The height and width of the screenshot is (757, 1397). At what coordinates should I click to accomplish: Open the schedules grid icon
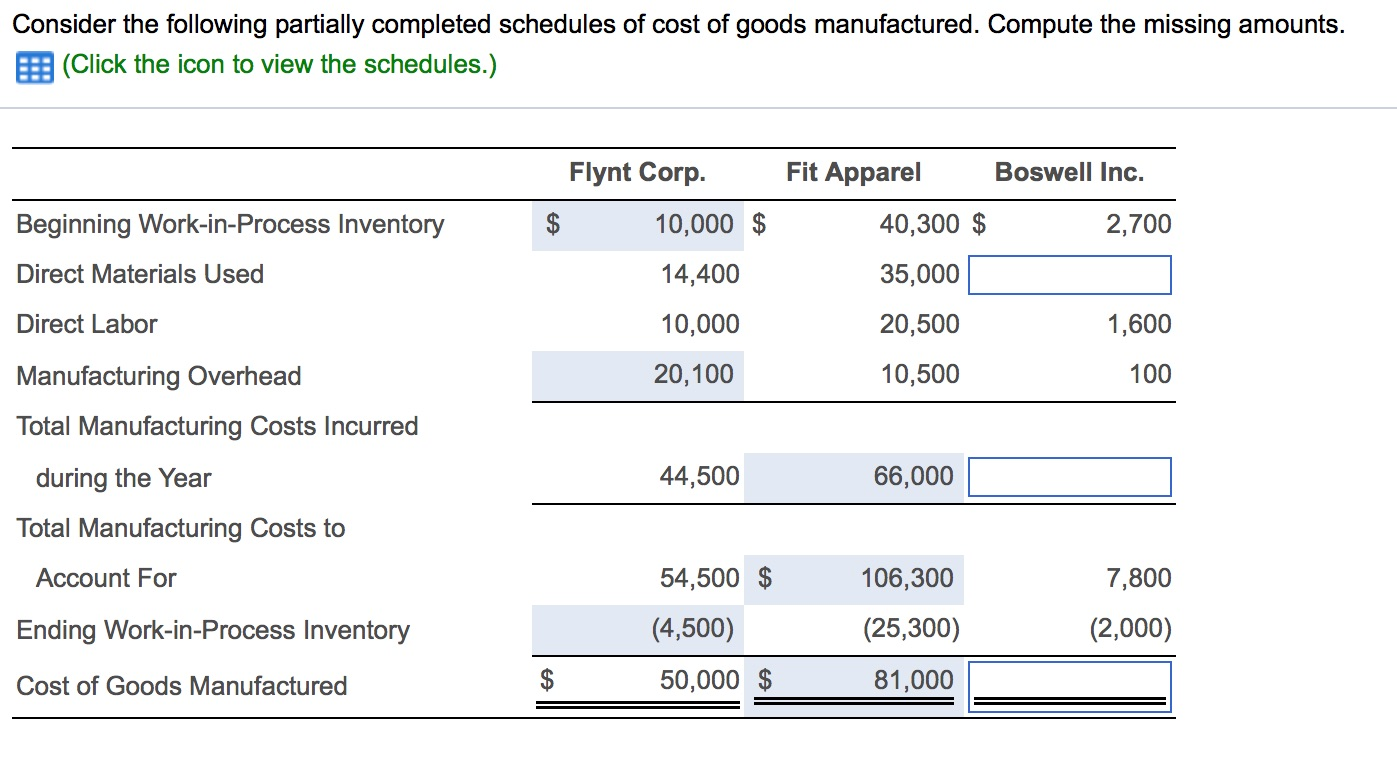coord(34,67)
